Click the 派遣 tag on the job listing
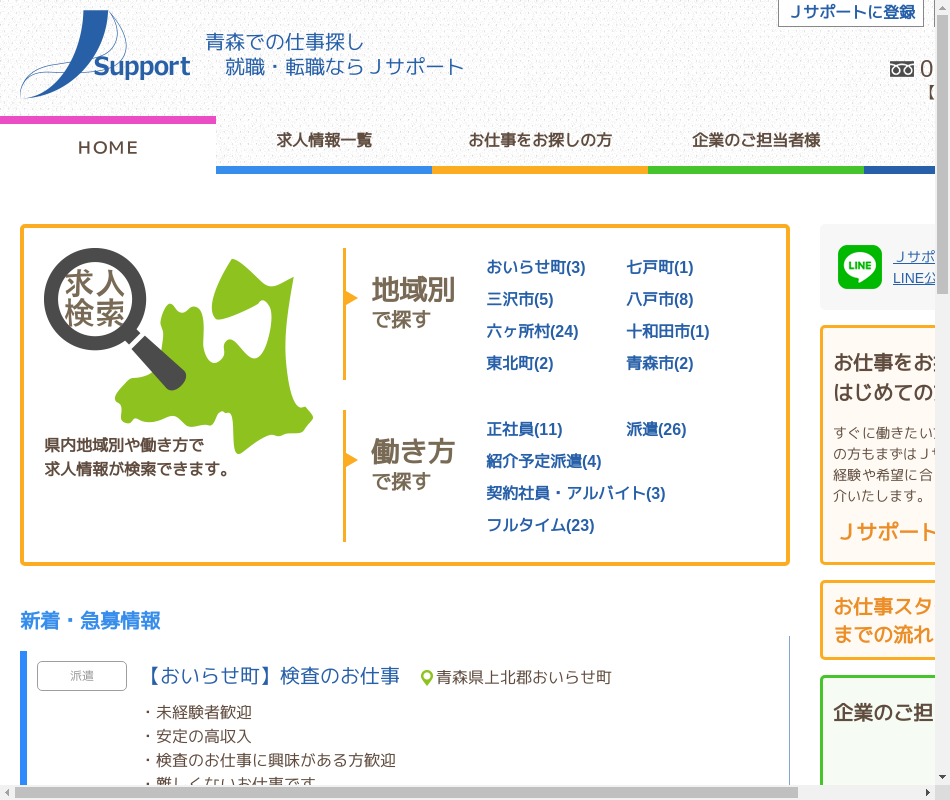 82,676
